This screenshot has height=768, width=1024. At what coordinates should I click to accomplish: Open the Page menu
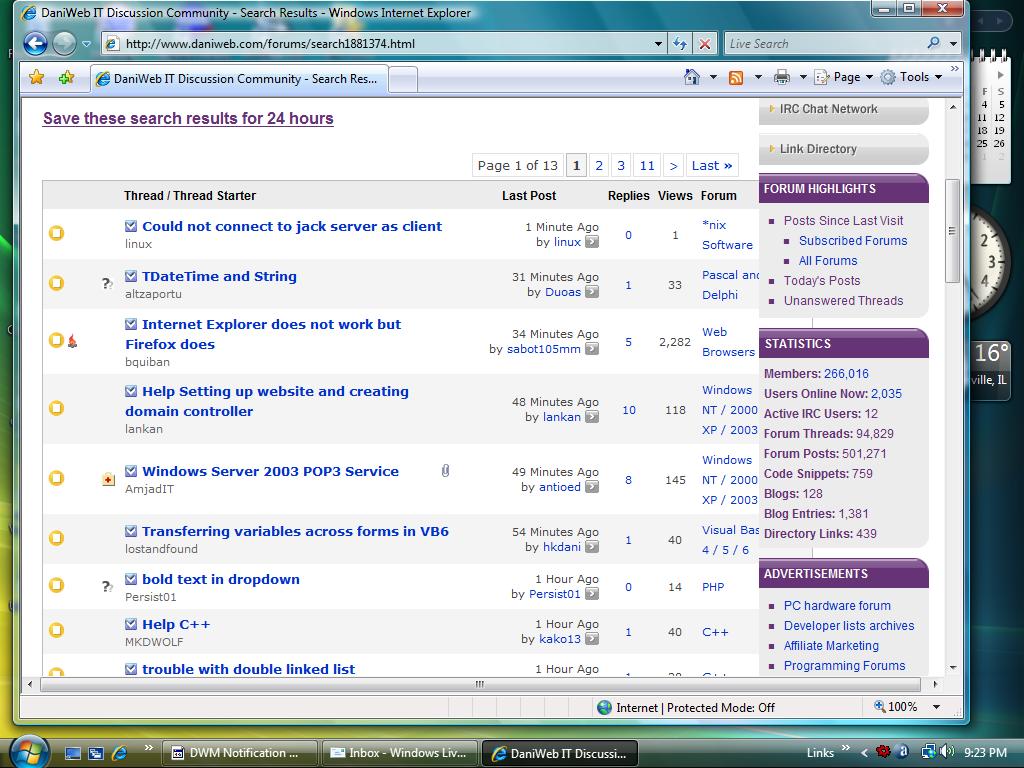tap(844, 77)
